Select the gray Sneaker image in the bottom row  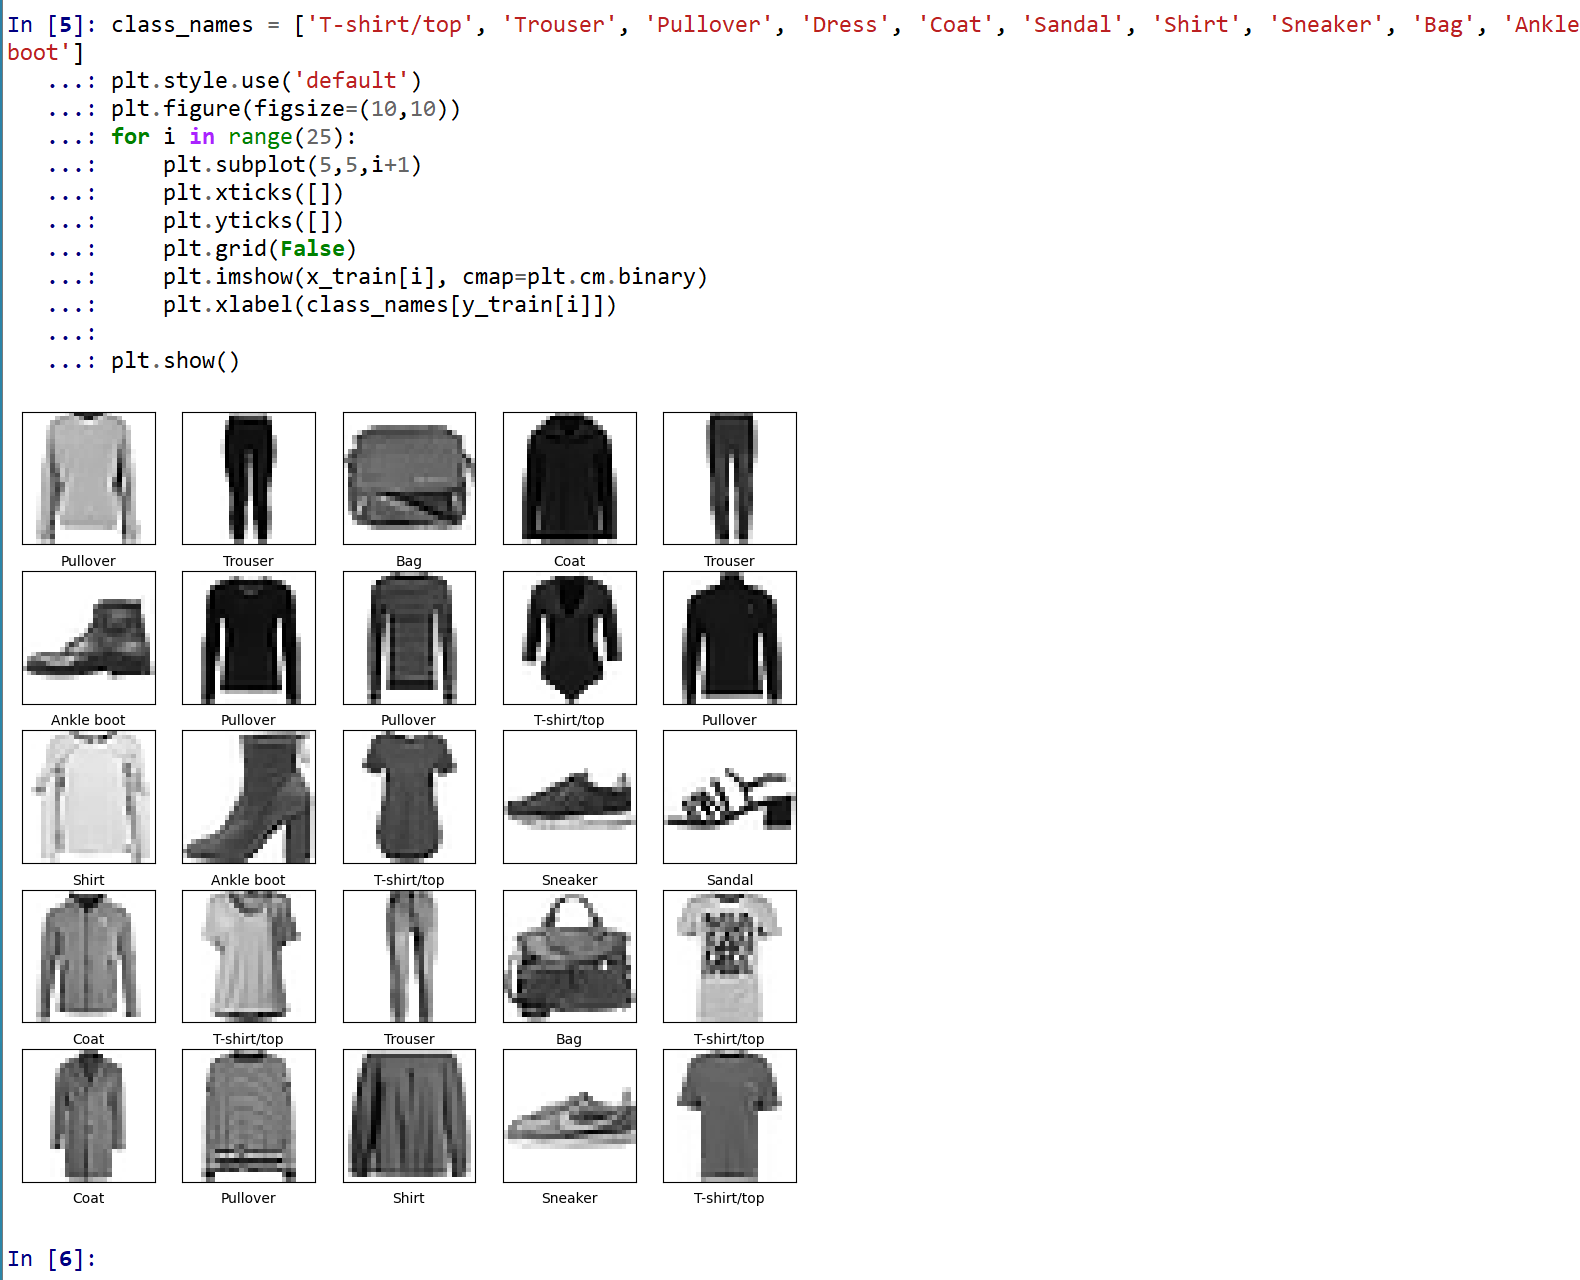(570, 1116)
